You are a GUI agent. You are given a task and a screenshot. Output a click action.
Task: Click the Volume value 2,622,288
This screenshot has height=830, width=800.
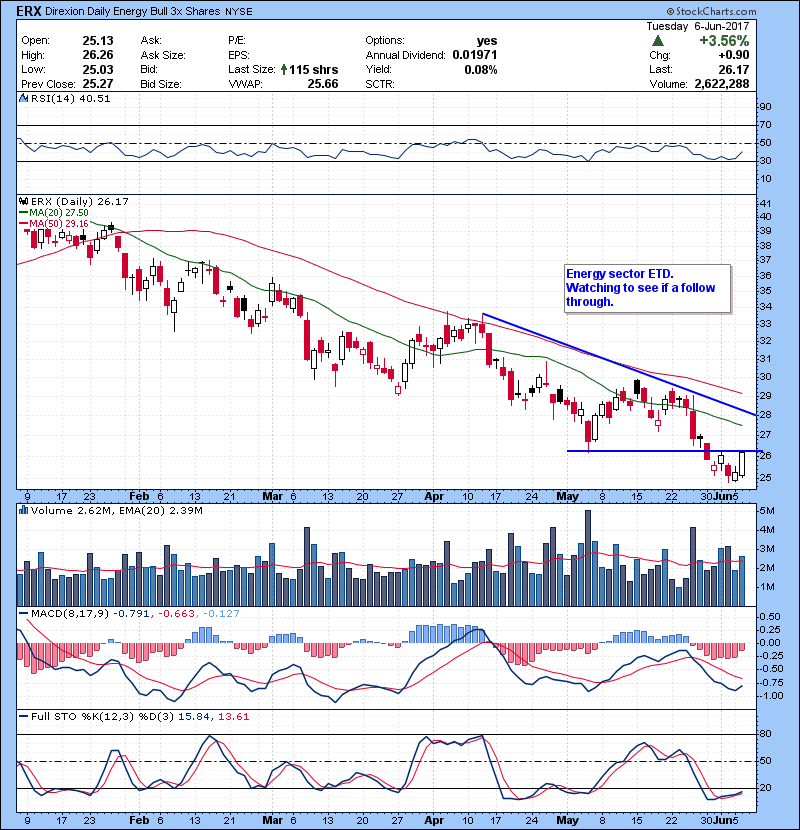pos(722,84)
